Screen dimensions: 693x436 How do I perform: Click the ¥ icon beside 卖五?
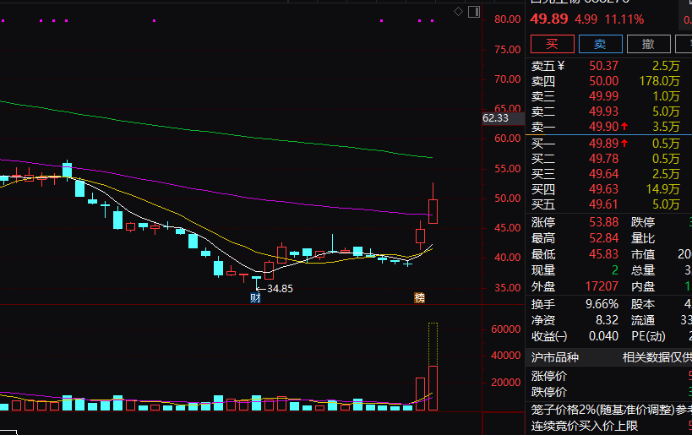click(x=565, y=67)
